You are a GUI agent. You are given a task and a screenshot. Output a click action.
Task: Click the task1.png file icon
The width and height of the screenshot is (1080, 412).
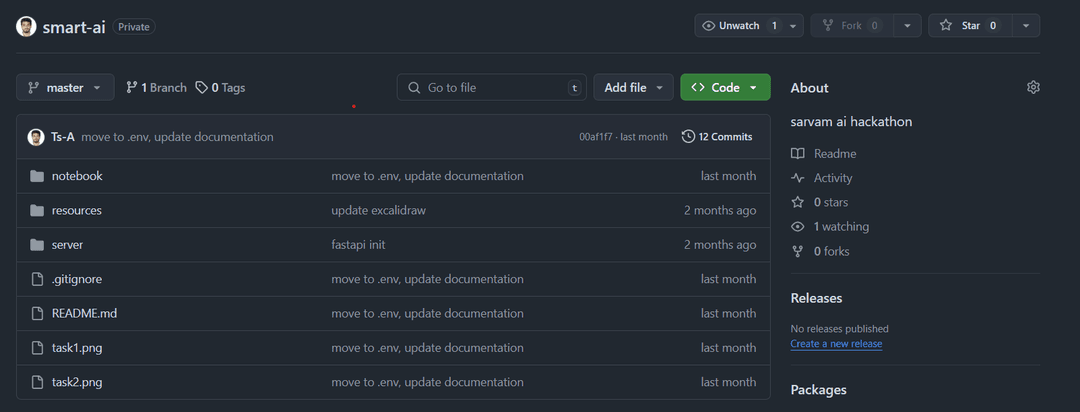37,348
